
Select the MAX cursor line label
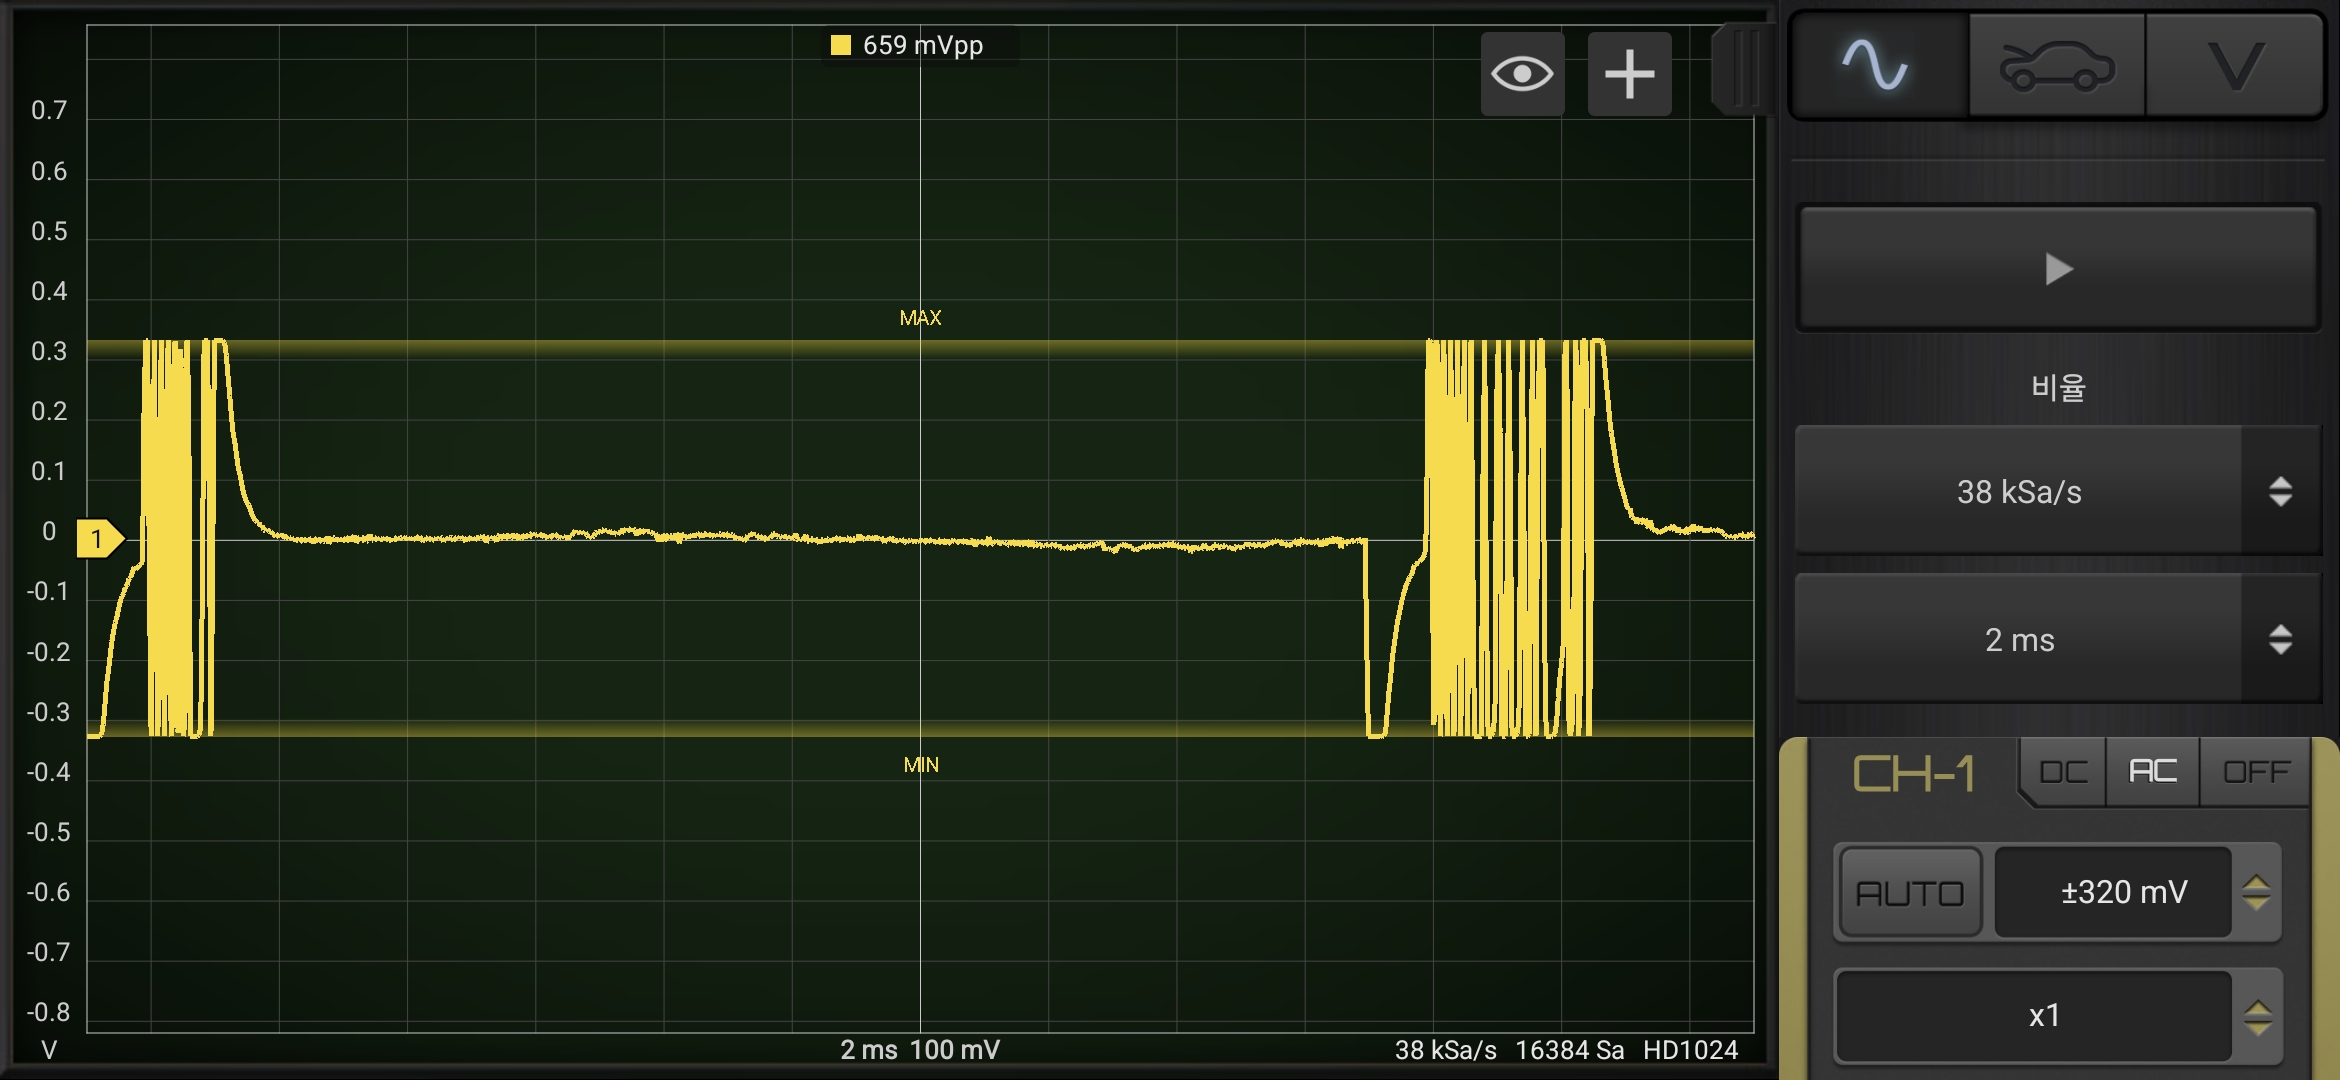tap(920, 318)
